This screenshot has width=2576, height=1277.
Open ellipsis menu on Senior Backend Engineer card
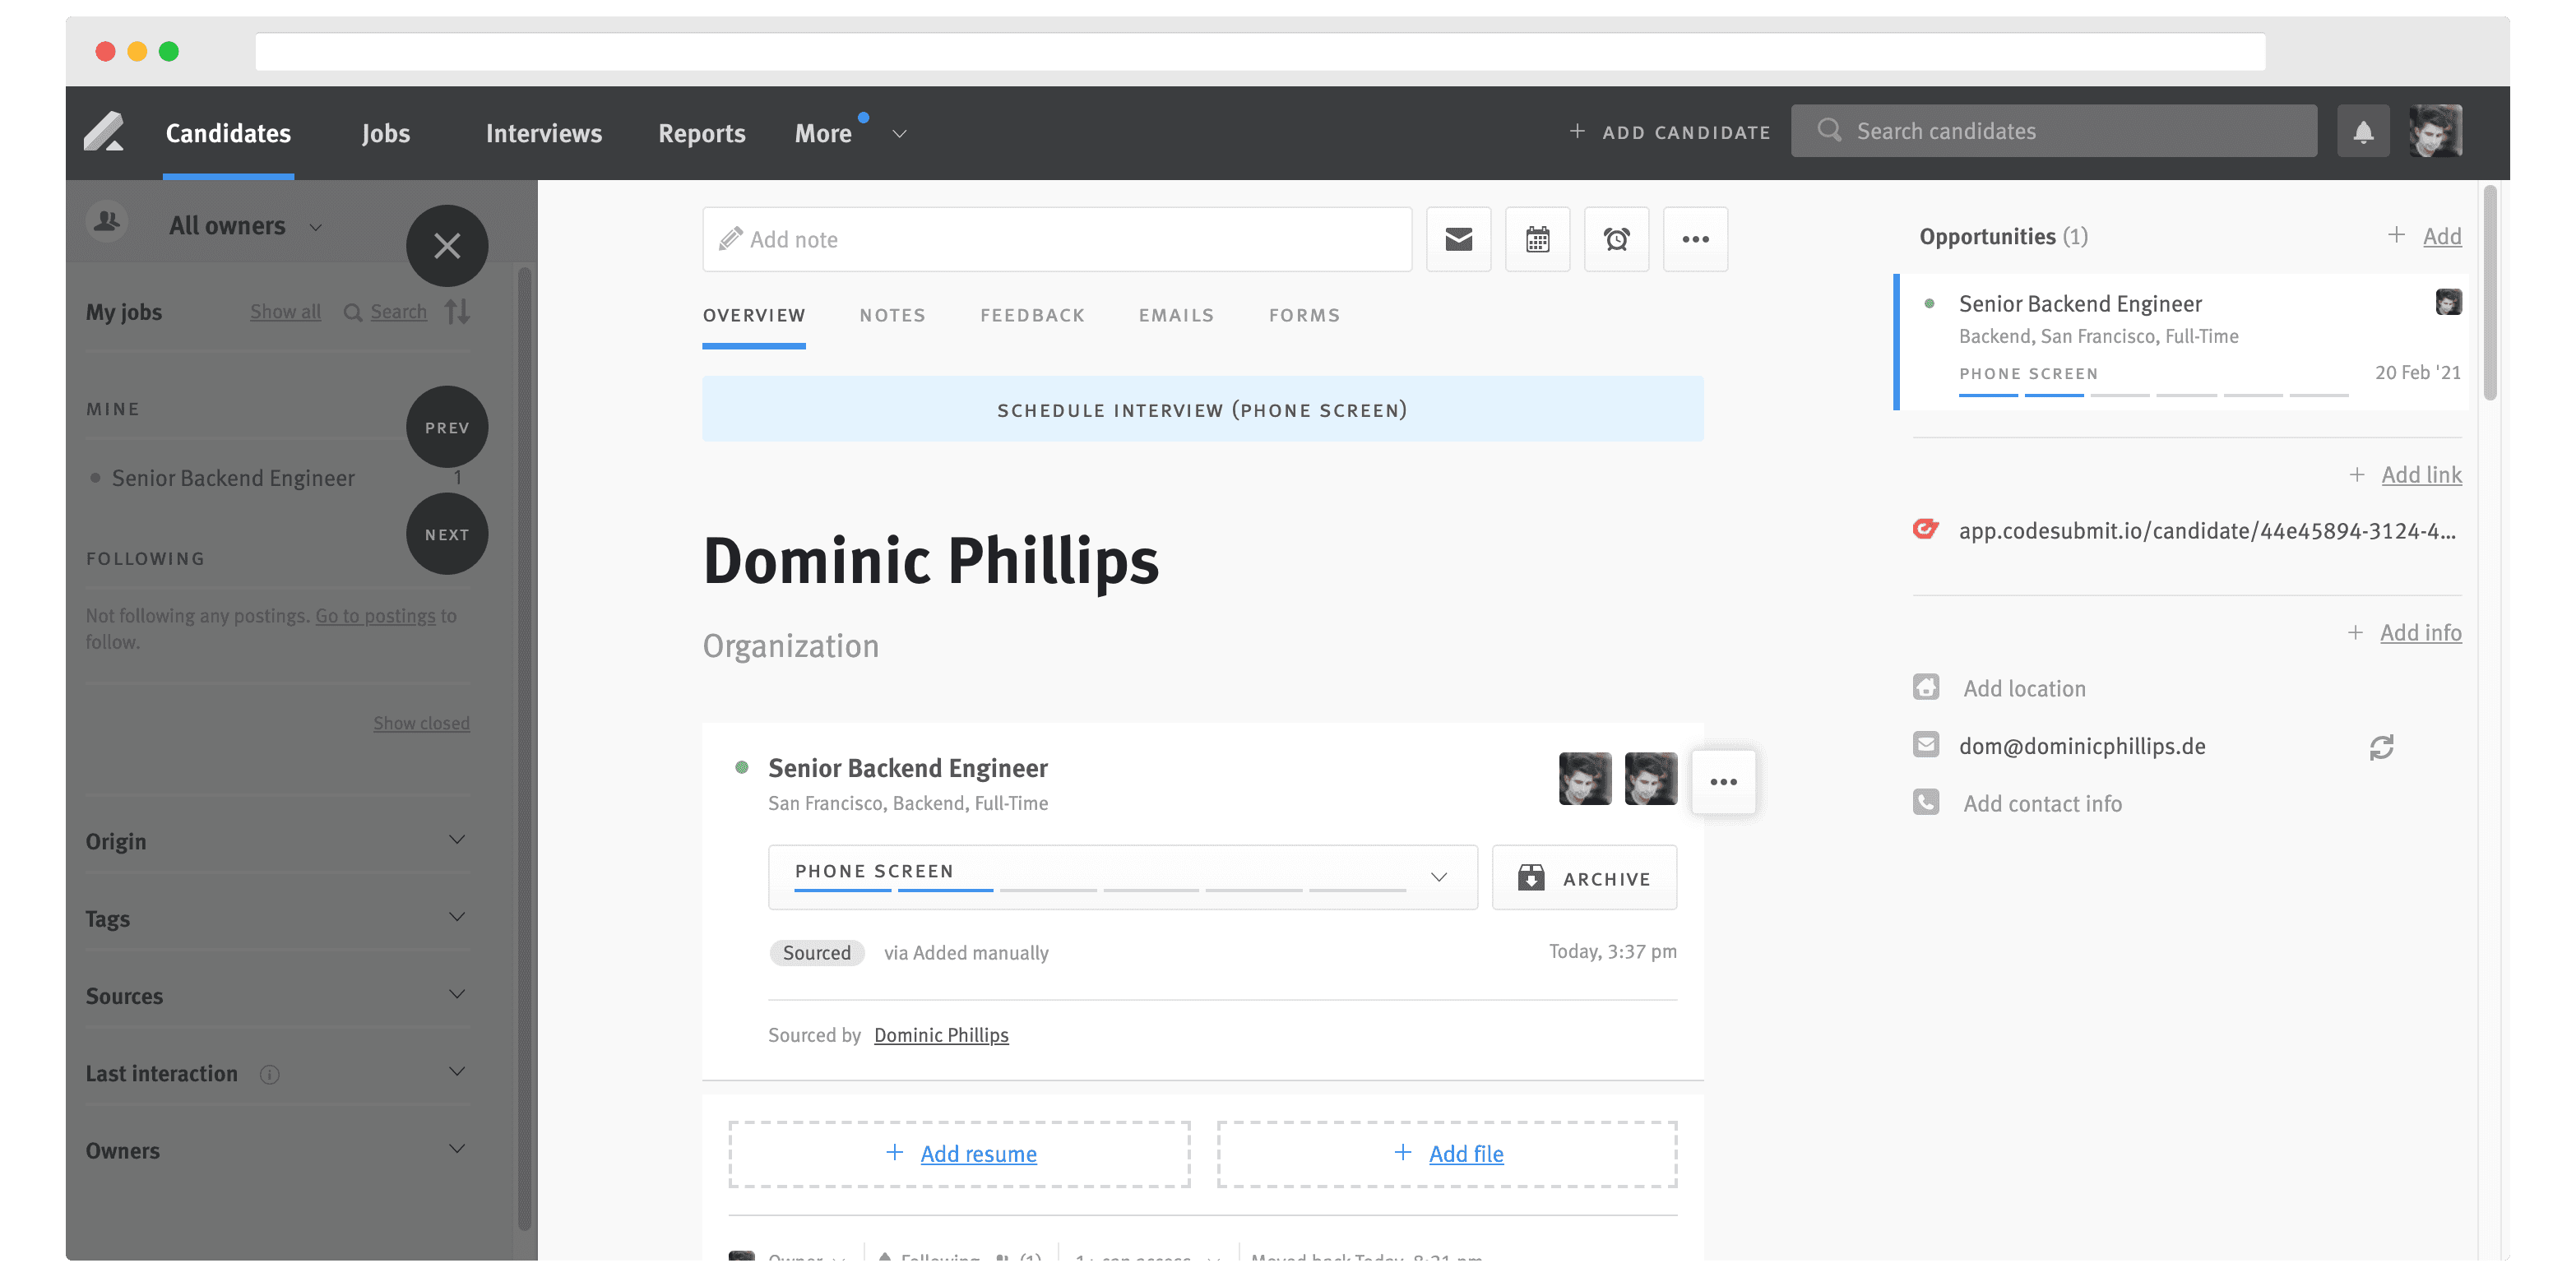coord(1722,781)
